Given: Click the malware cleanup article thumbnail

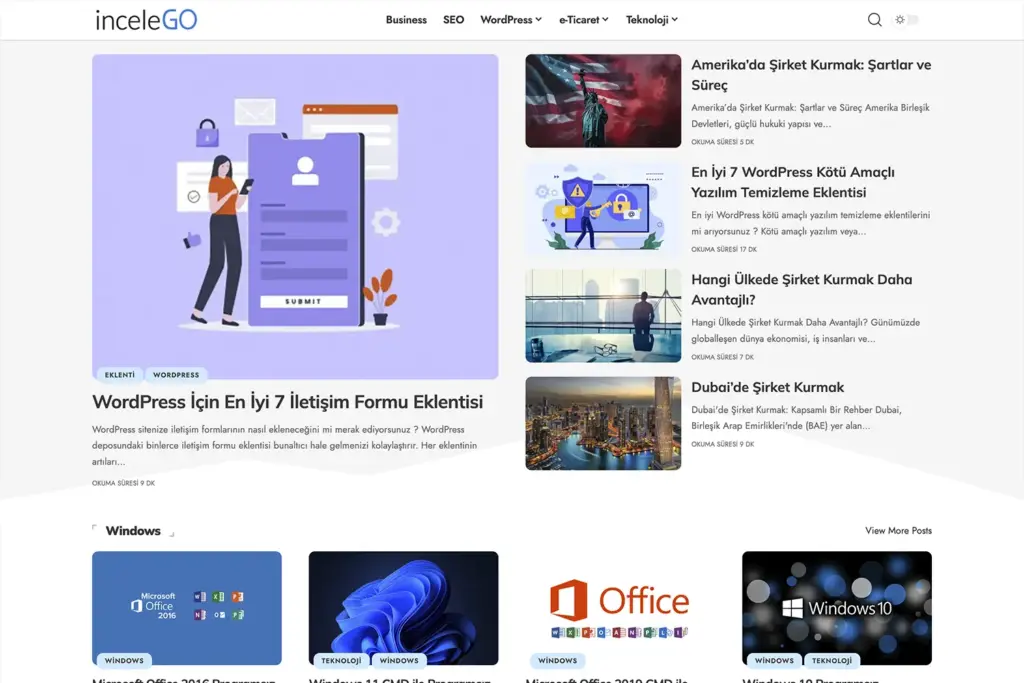Looking at the screenshot, I should pos(603,208).
